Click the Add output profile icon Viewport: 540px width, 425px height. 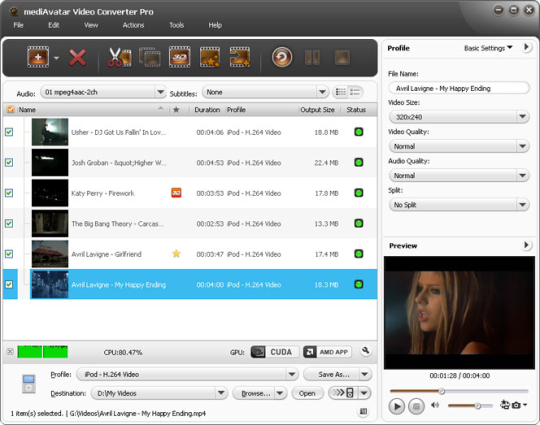pyautogui.click(x=240, y=57)
